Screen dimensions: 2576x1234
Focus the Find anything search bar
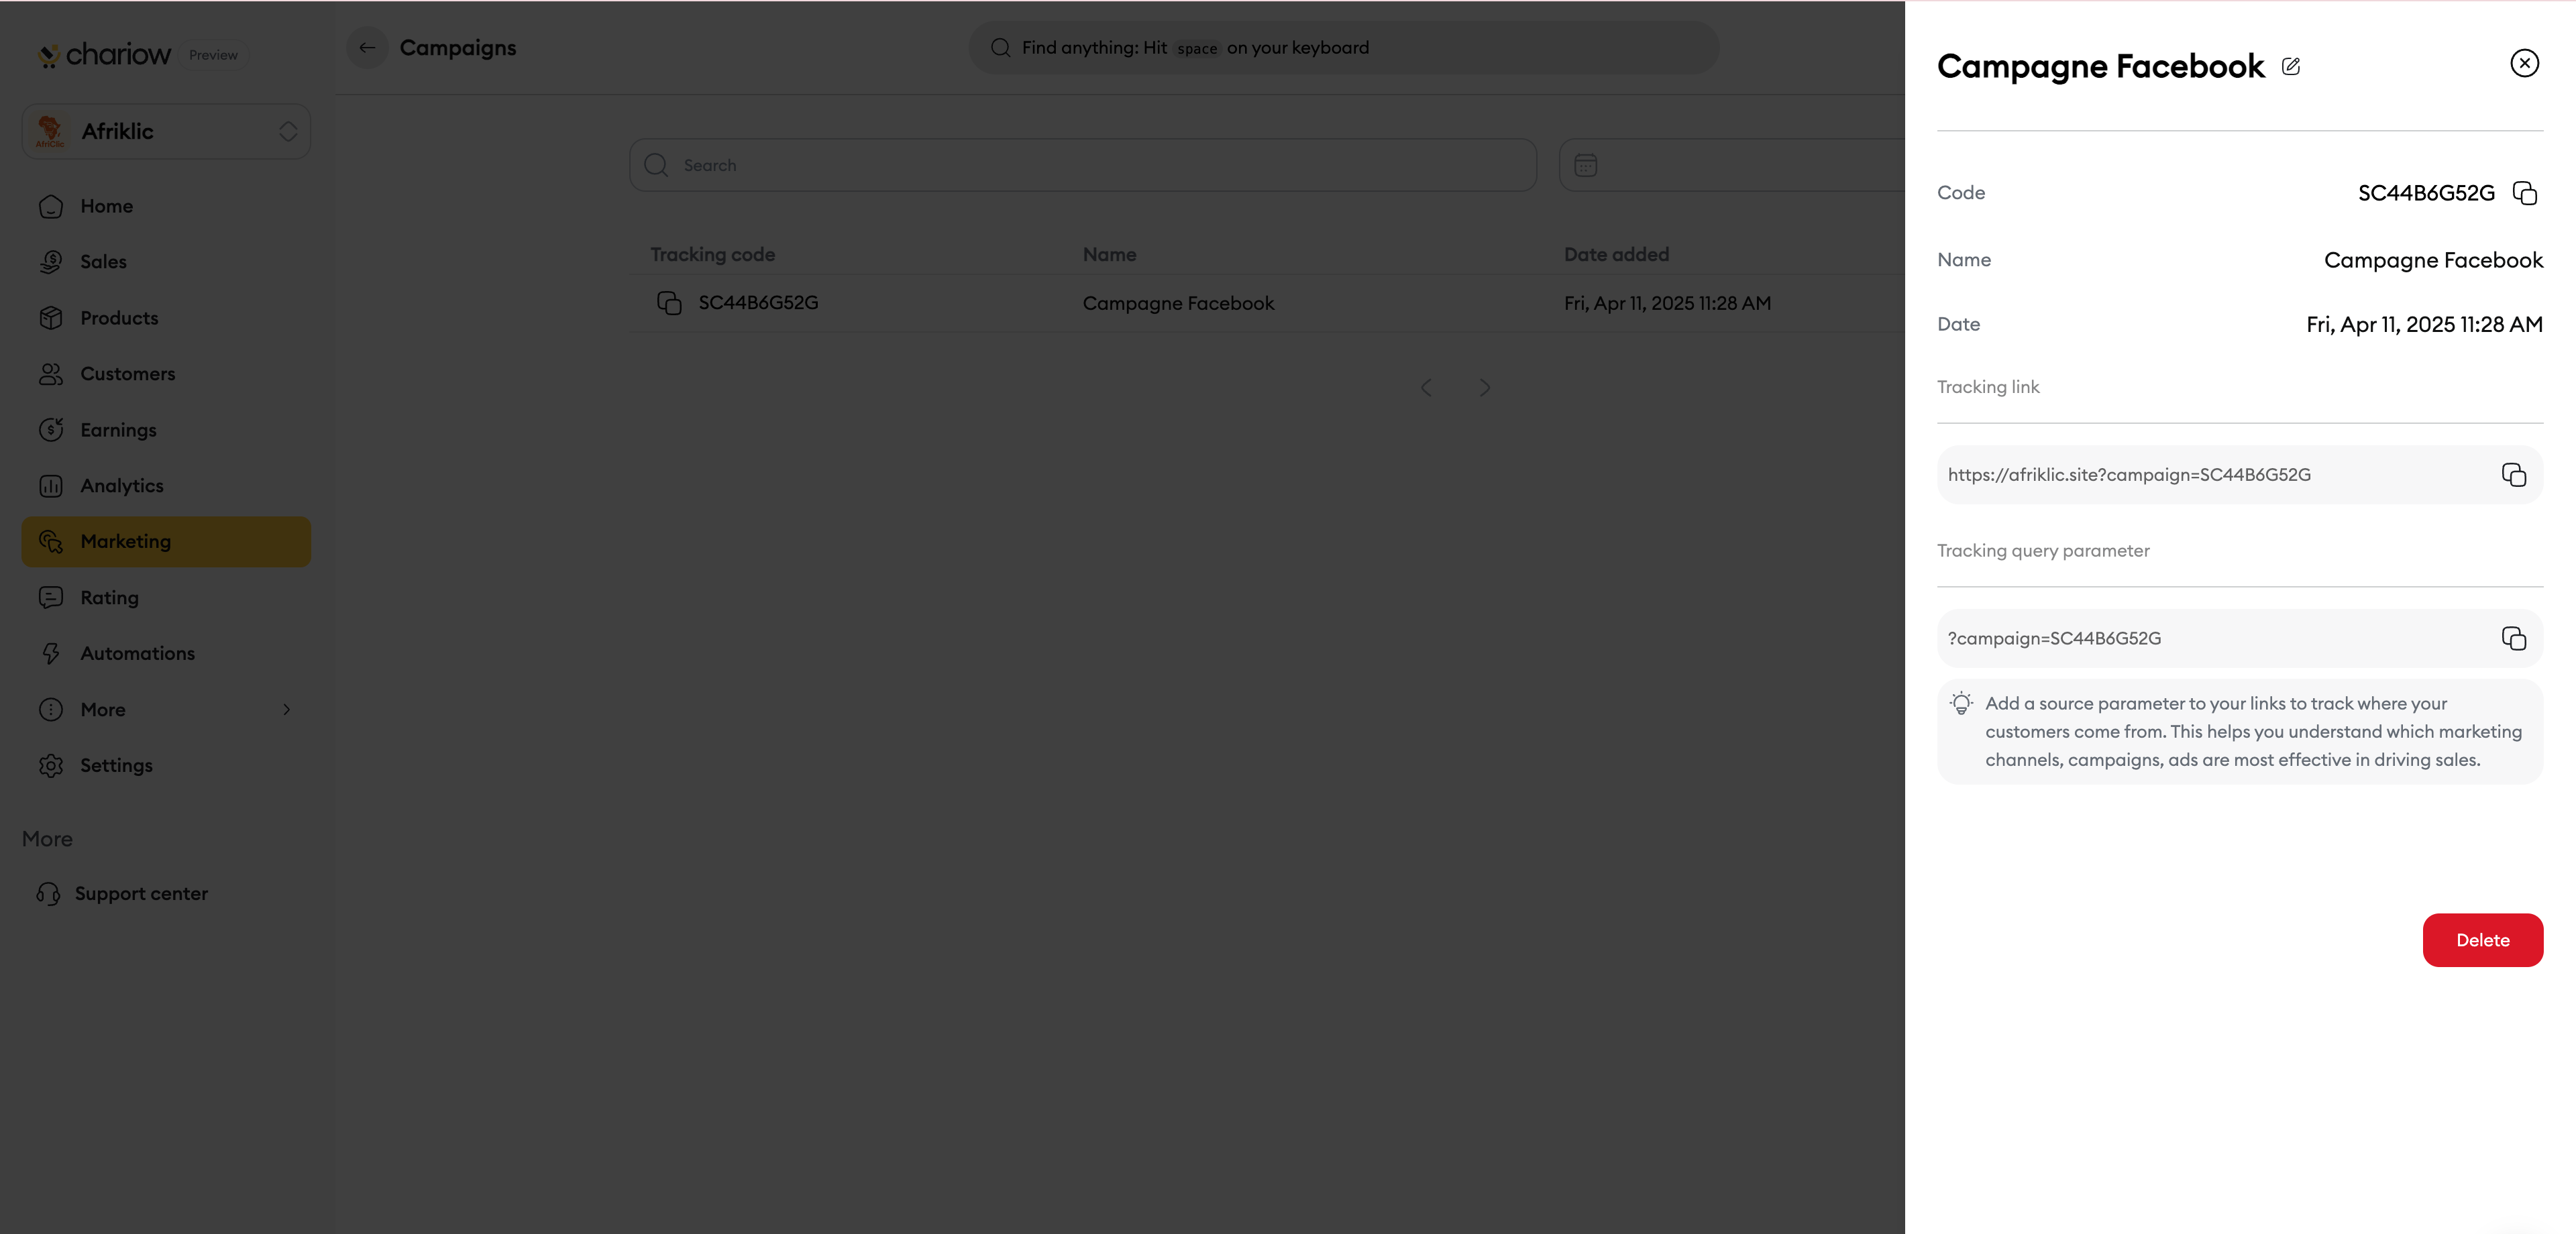click(x=1343, y=48)
